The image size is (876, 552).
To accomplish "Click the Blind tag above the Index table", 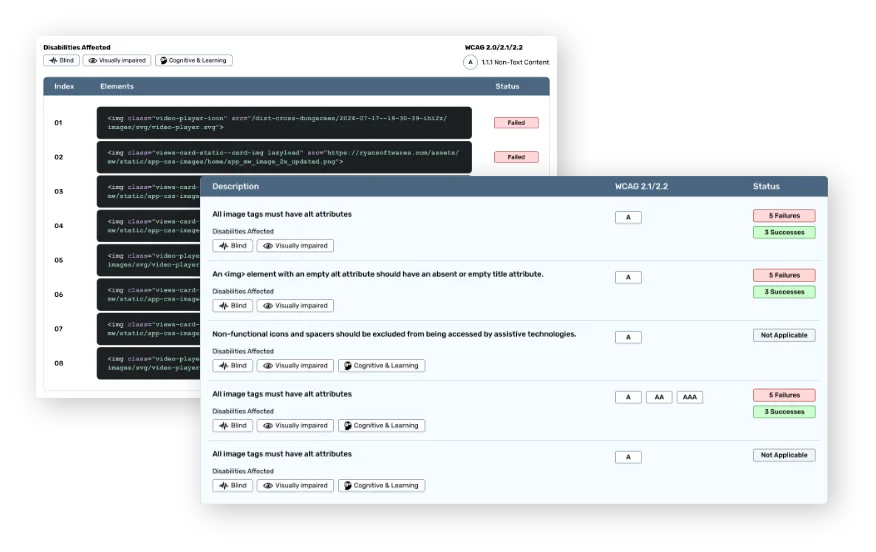I will [x=61, y=60].
